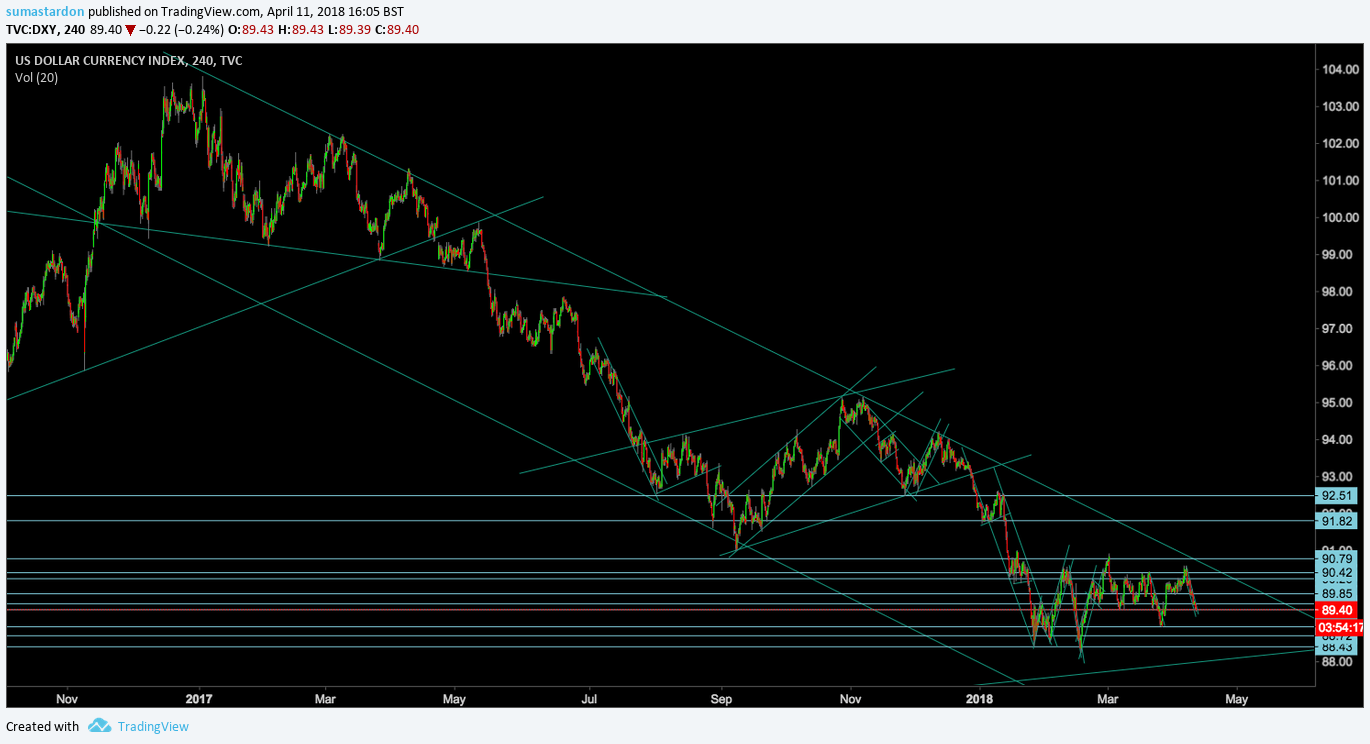This screenshot has height=744, width=1370.
Task: Click the TradingView cloud logo icon
Action: point(98,726)
